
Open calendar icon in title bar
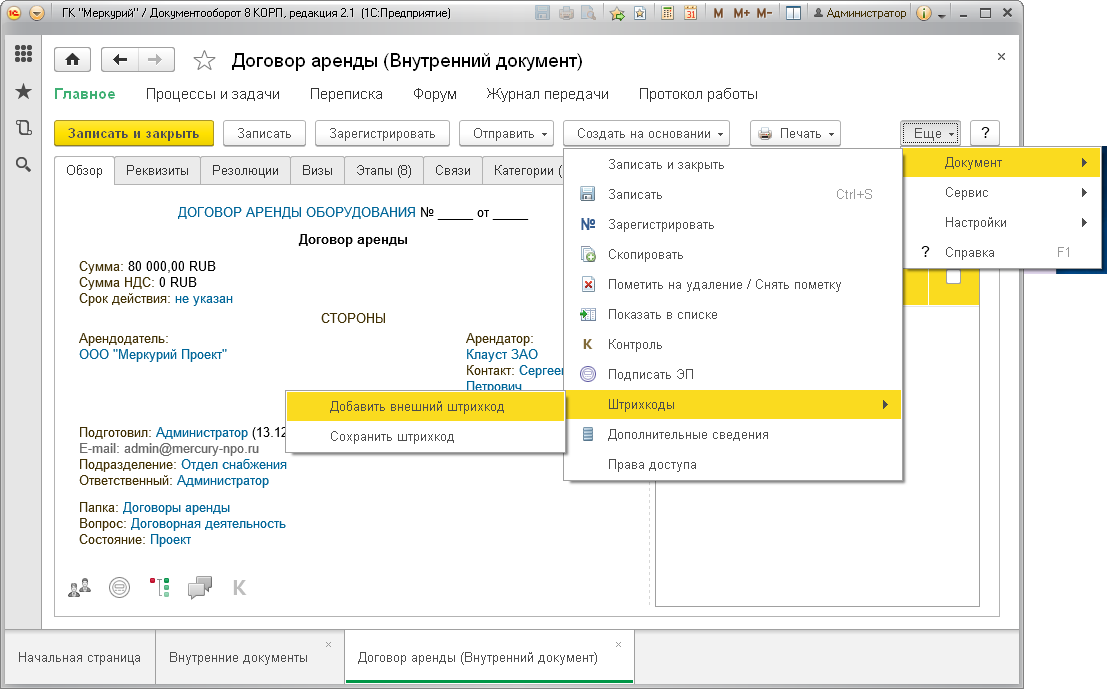(x=690, y=13)
